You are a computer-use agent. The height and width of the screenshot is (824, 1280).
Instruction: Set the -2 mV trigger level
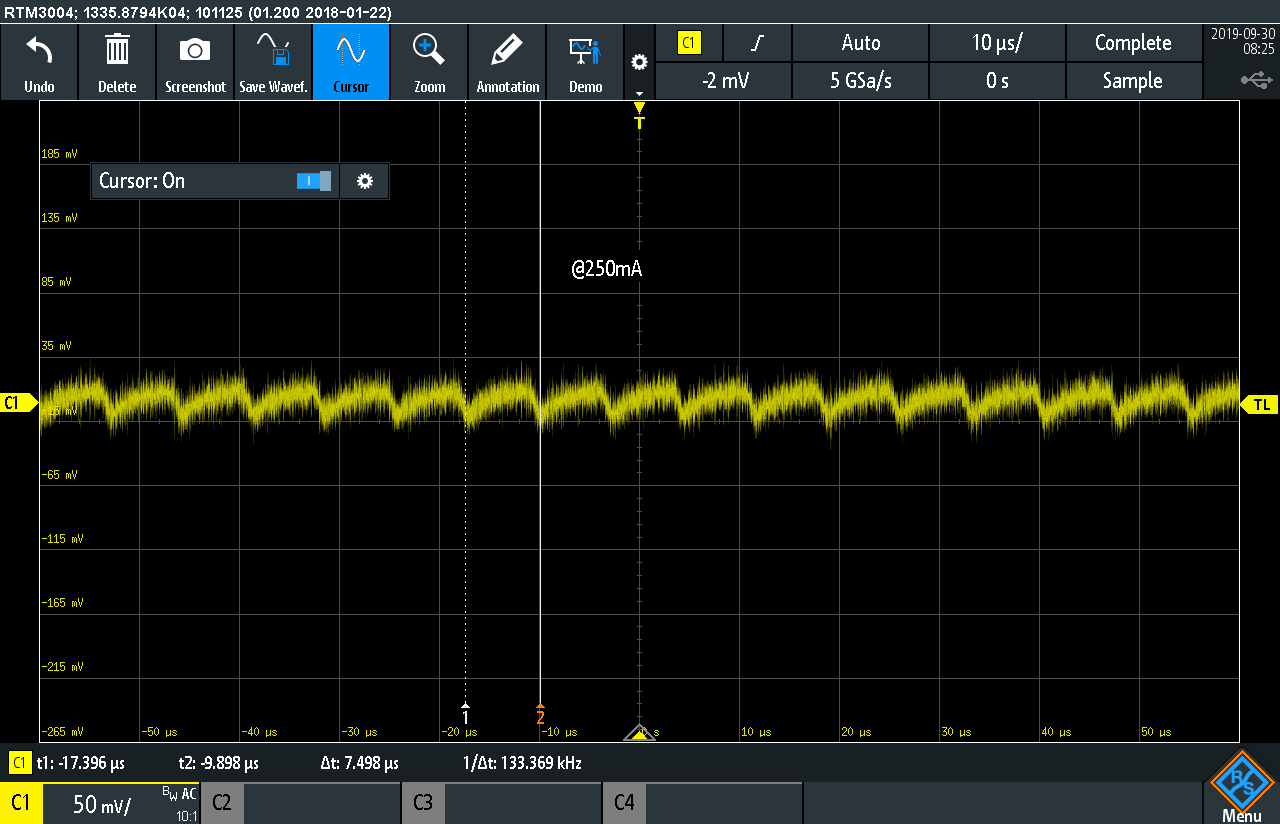(x=724, y=81)
